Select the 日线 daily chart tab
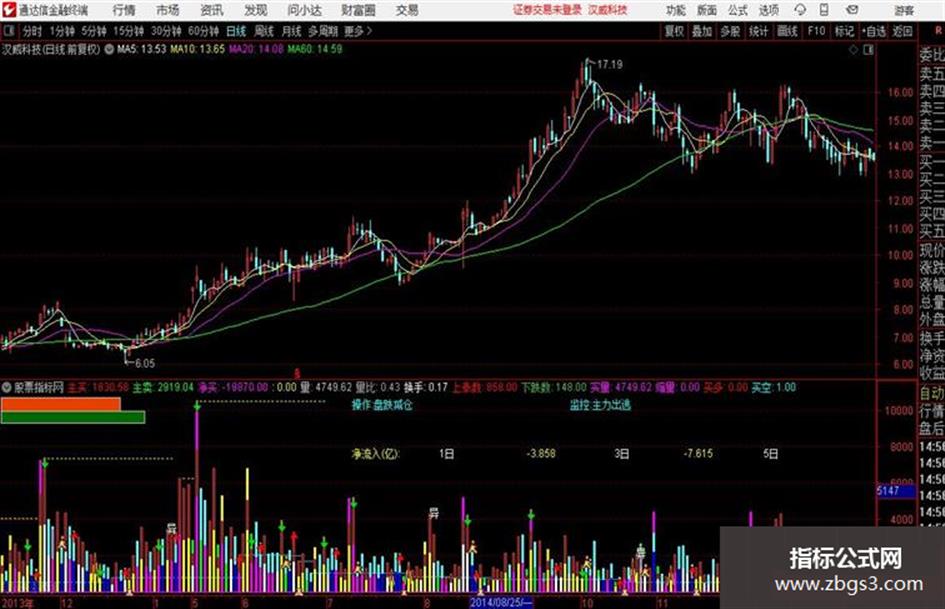The width and height of the screenshot is (945, 609). pos(236,31)
